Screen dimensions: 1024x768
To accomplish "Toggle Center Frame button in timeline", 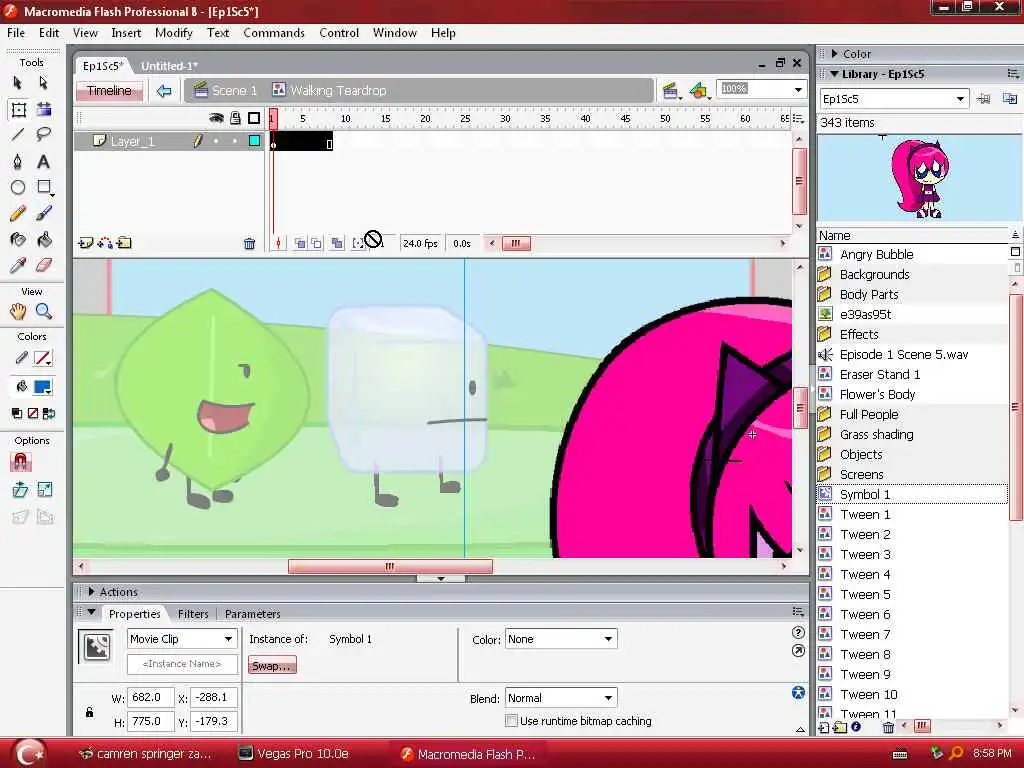I will (278, 244).
